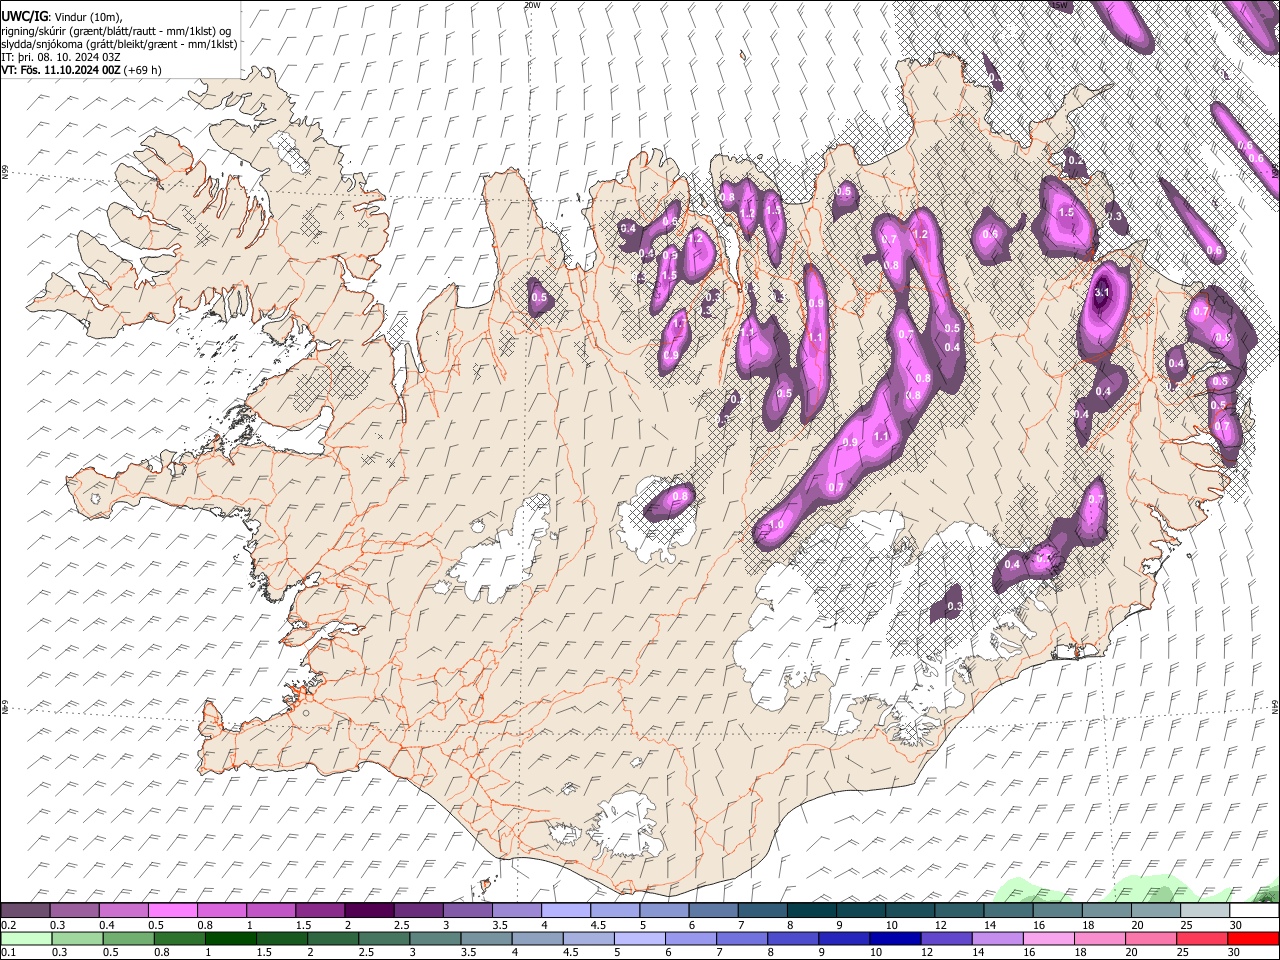Image resolution: width=1280 pixels, height=960 pixels.
Task: Pick the white 30 swatch in snow legend
Action: [x=1254, y=910]
